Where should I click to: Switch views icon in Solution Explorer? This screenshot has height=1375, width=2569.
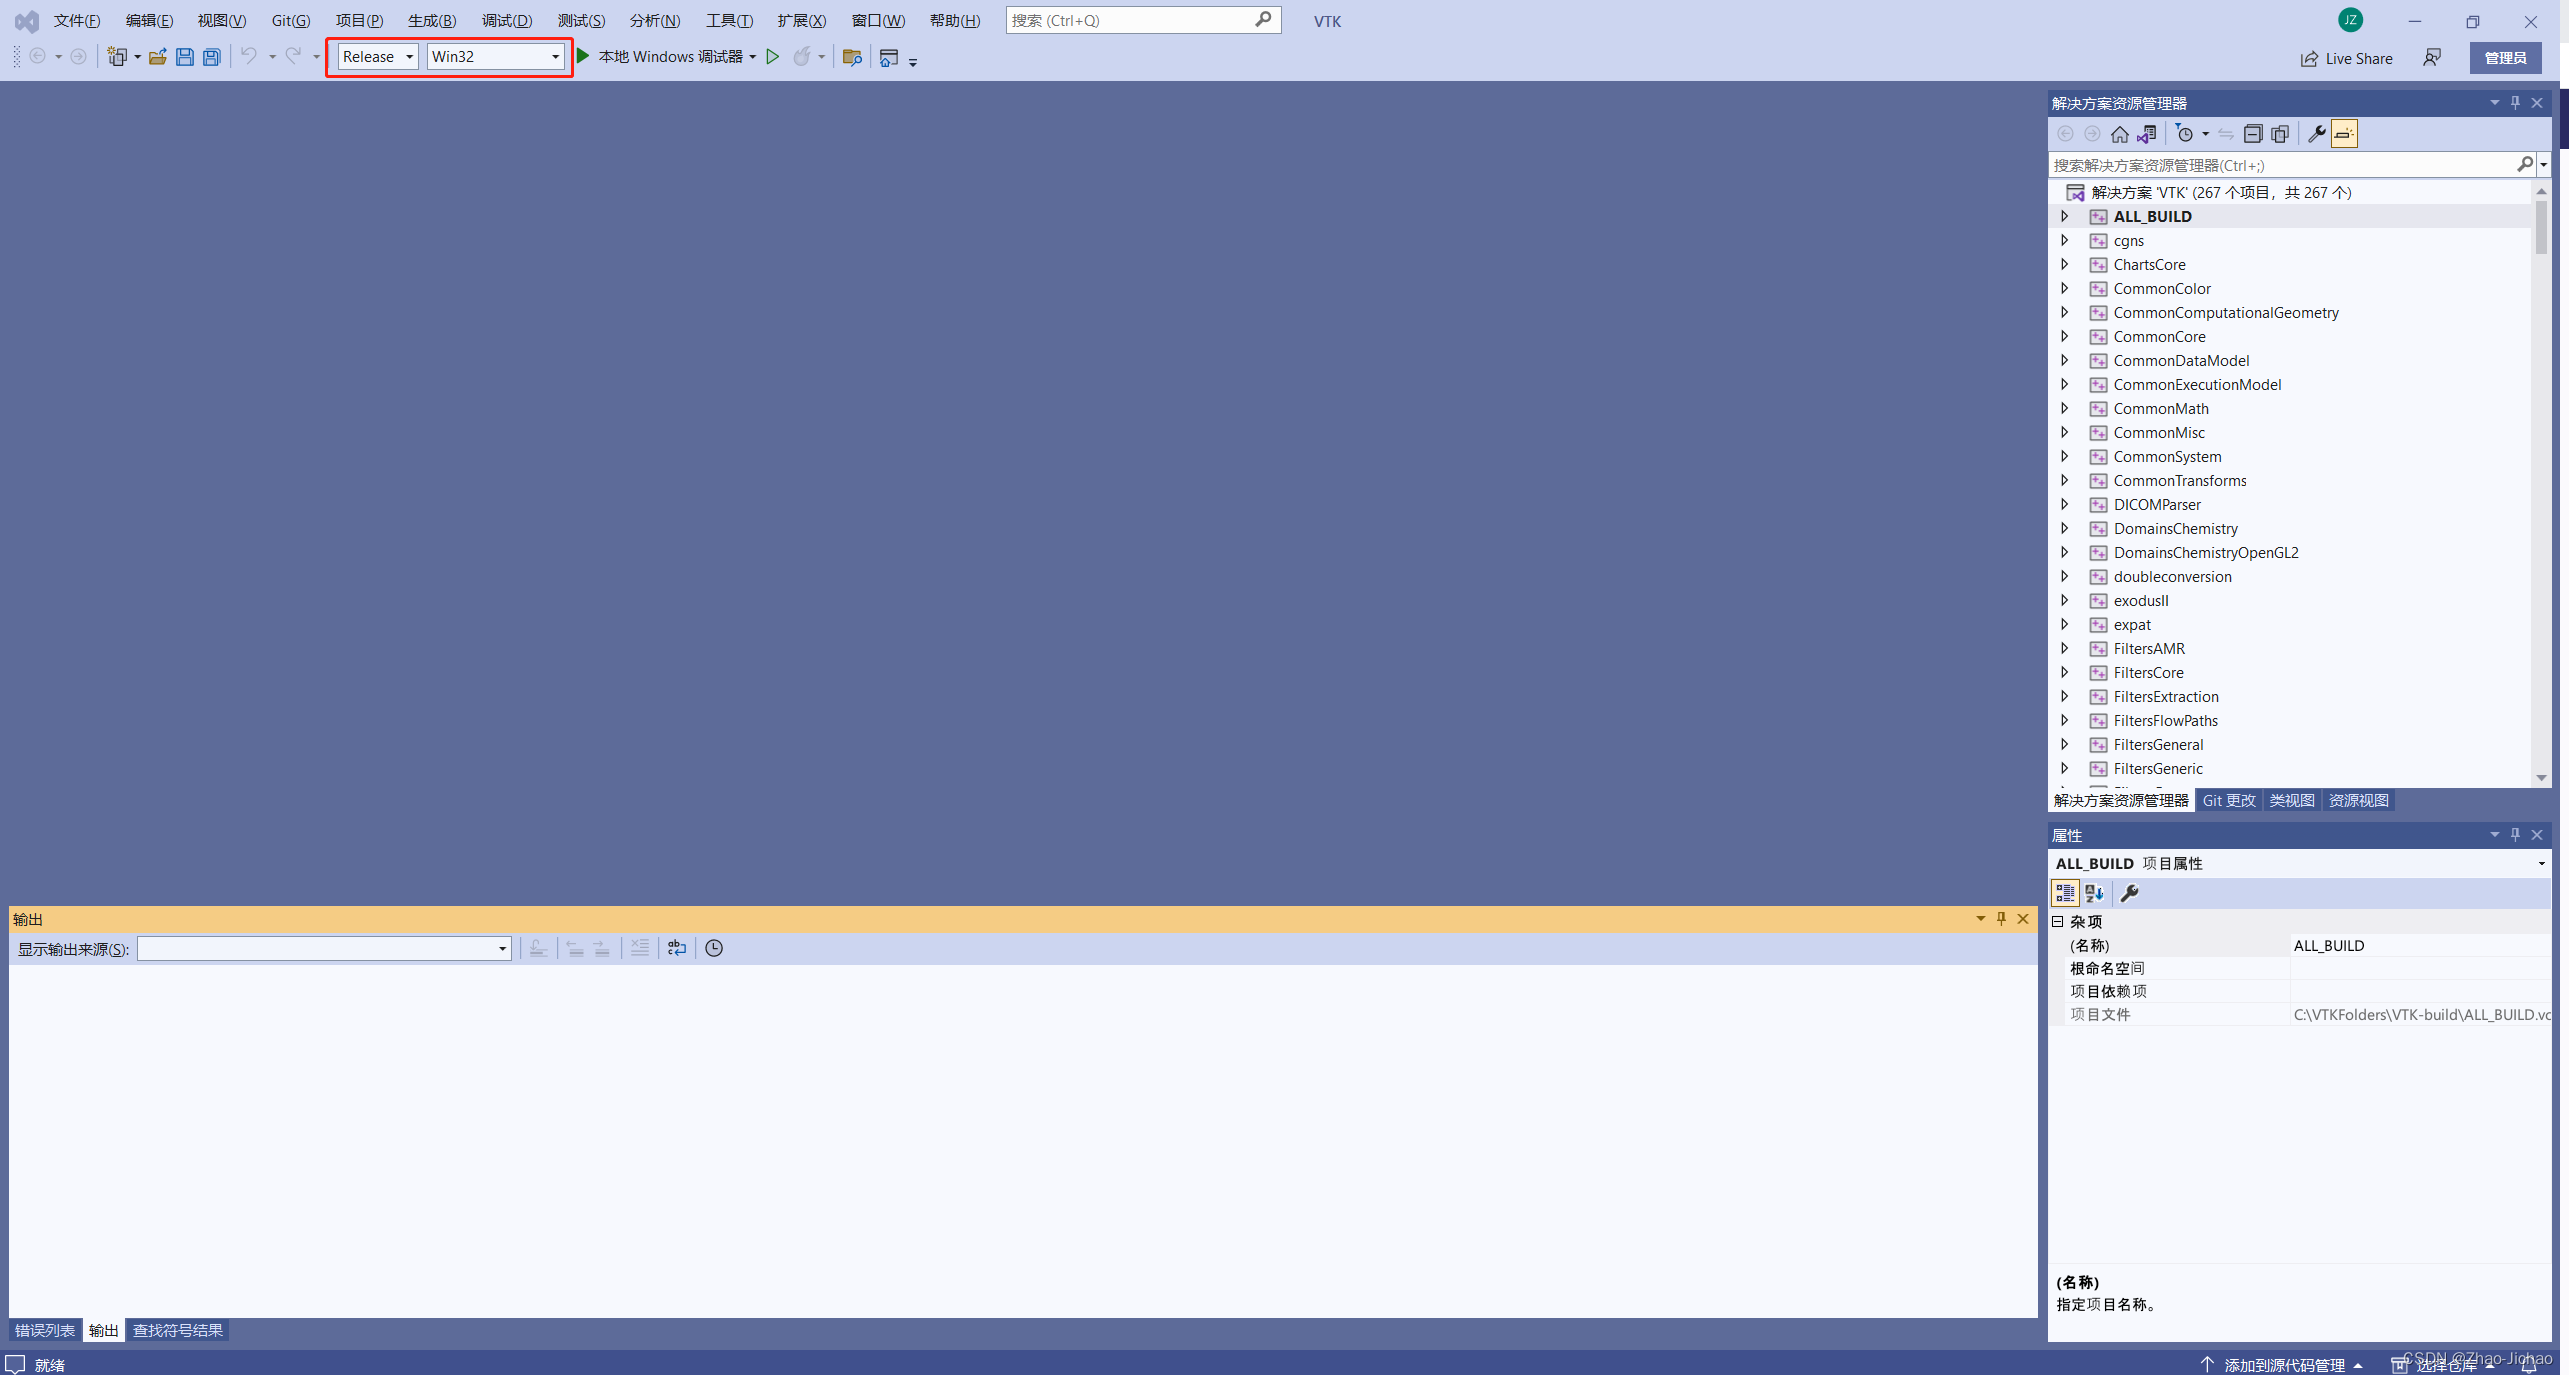pos(2146,134)
